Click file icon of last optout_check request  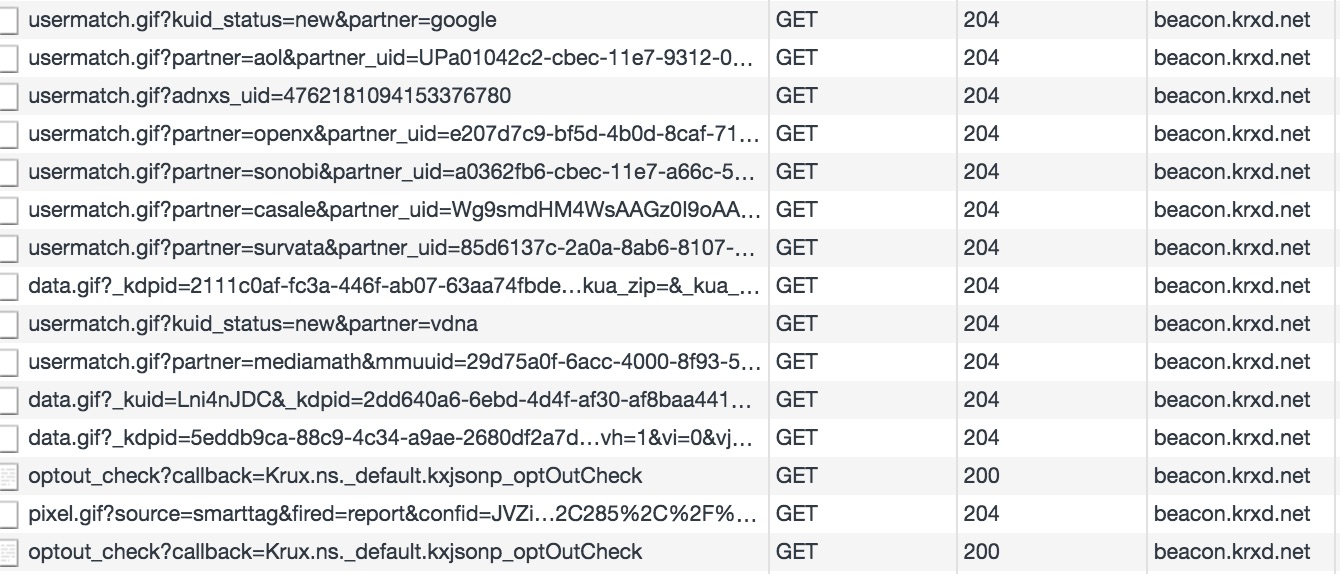coord(8,552)
